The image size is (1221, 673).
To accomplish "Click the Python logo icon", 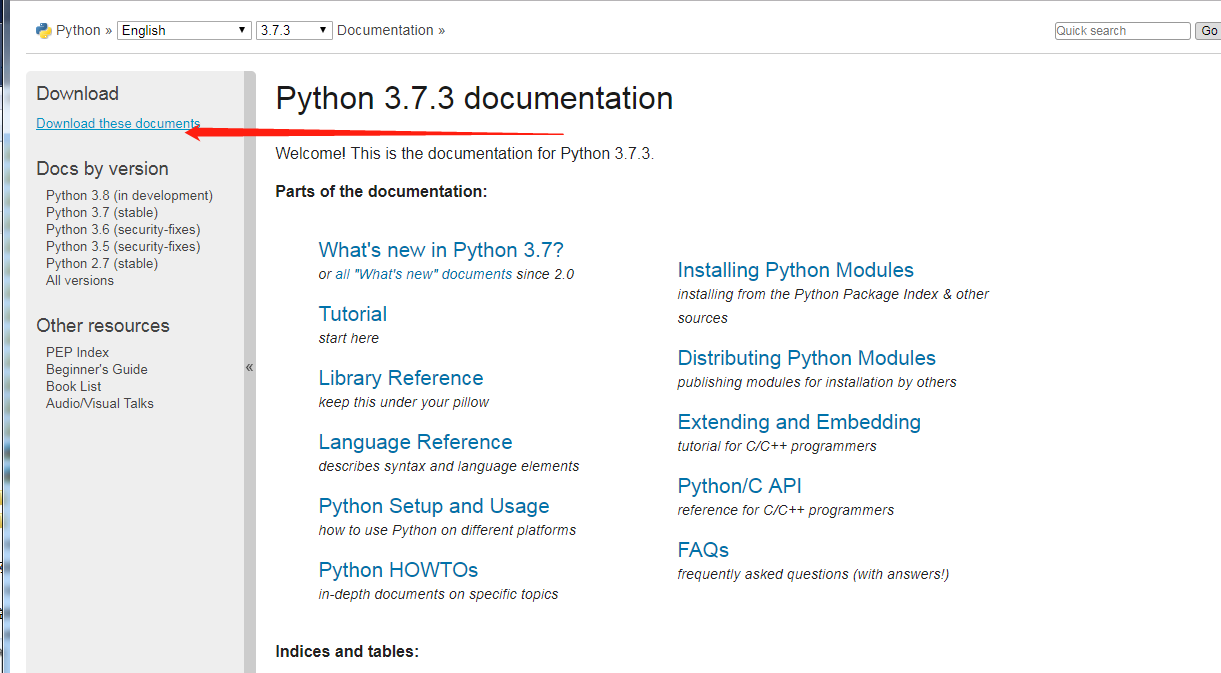I will point(43,30).
